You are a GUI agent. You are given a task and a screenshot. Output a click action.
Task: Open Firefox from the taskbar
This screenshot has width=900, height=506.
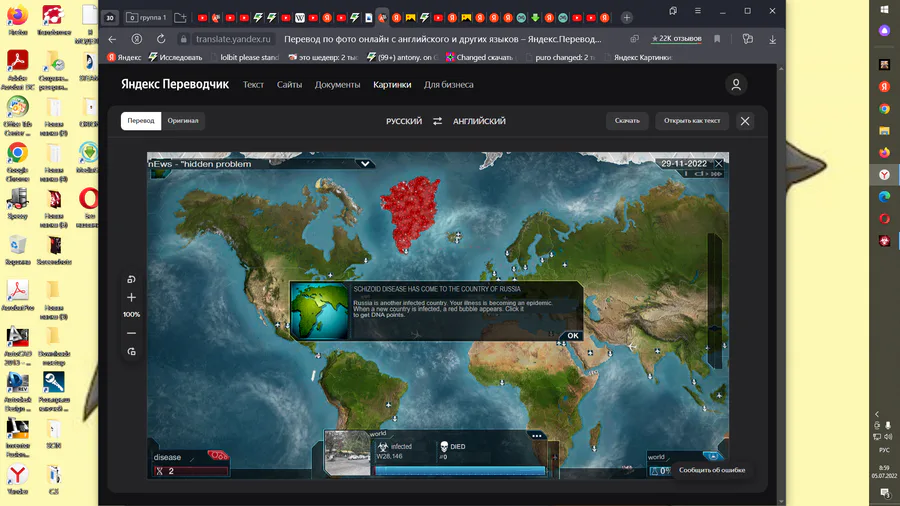click(885, 153)
